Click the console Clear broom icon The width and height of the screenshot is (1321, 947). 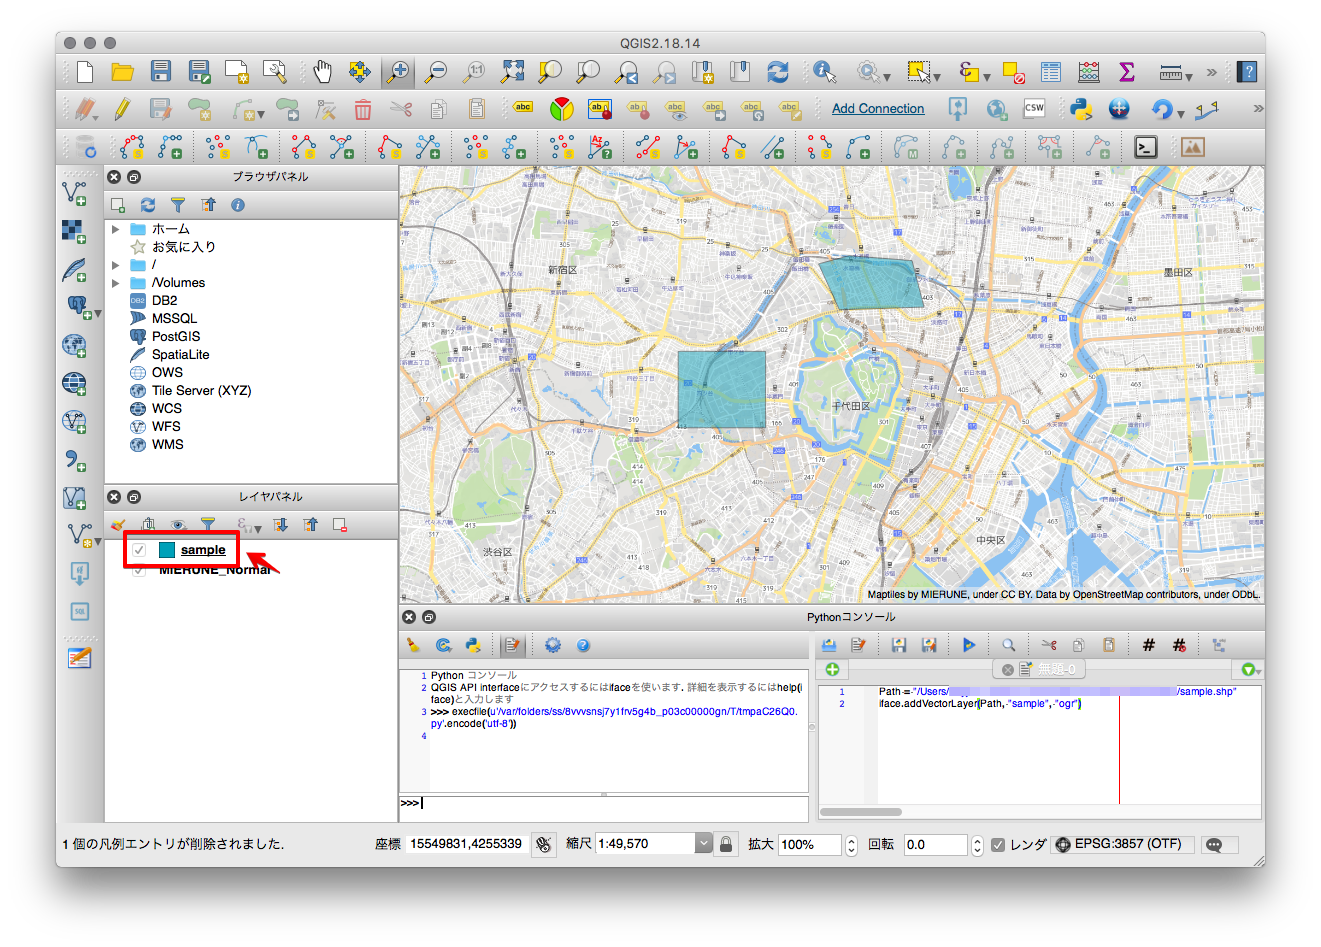(413, 645)
